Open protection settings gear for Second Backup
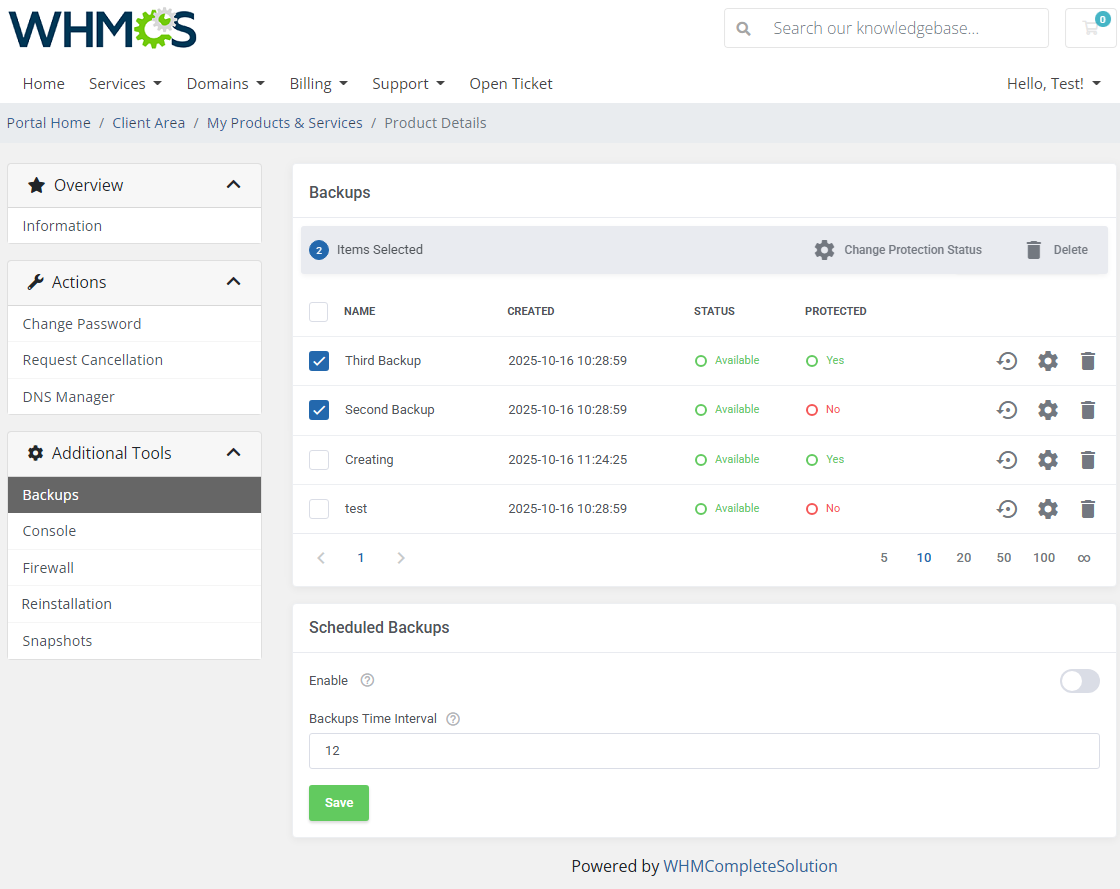Image resolution: width=1120 pixels, height=889 pixels. point(1047,410)
